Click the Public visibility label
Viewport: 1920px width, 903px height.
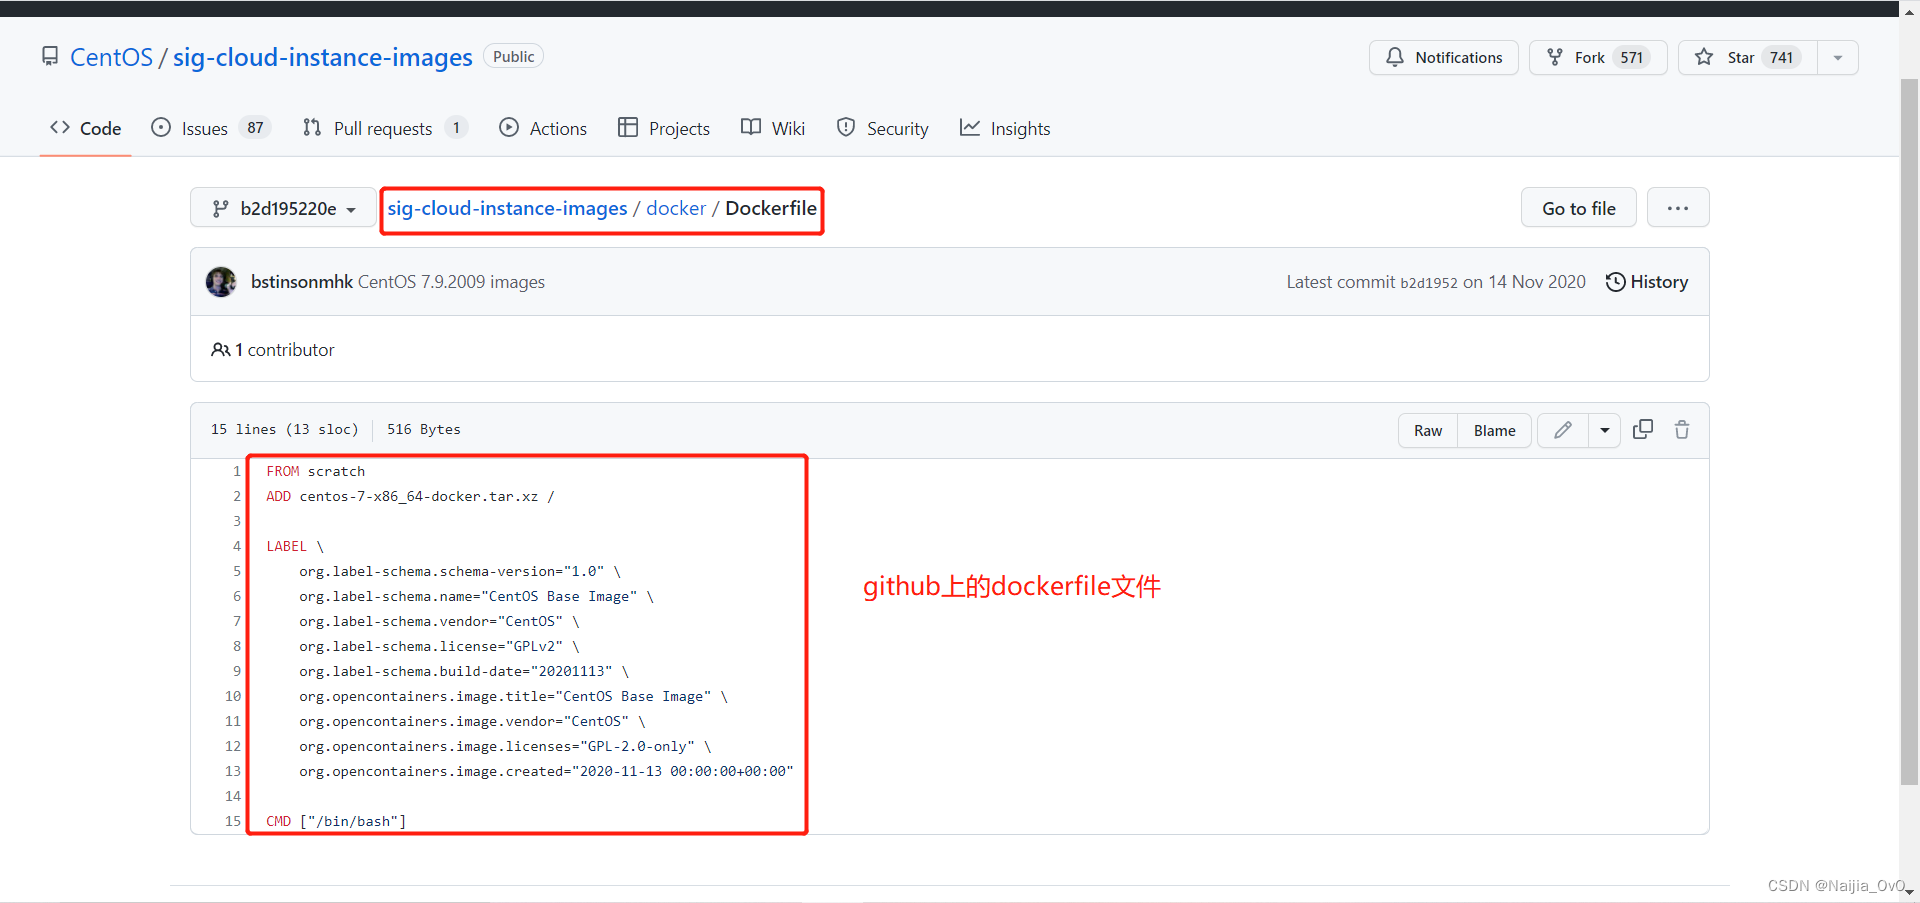(x=513, y=57)
